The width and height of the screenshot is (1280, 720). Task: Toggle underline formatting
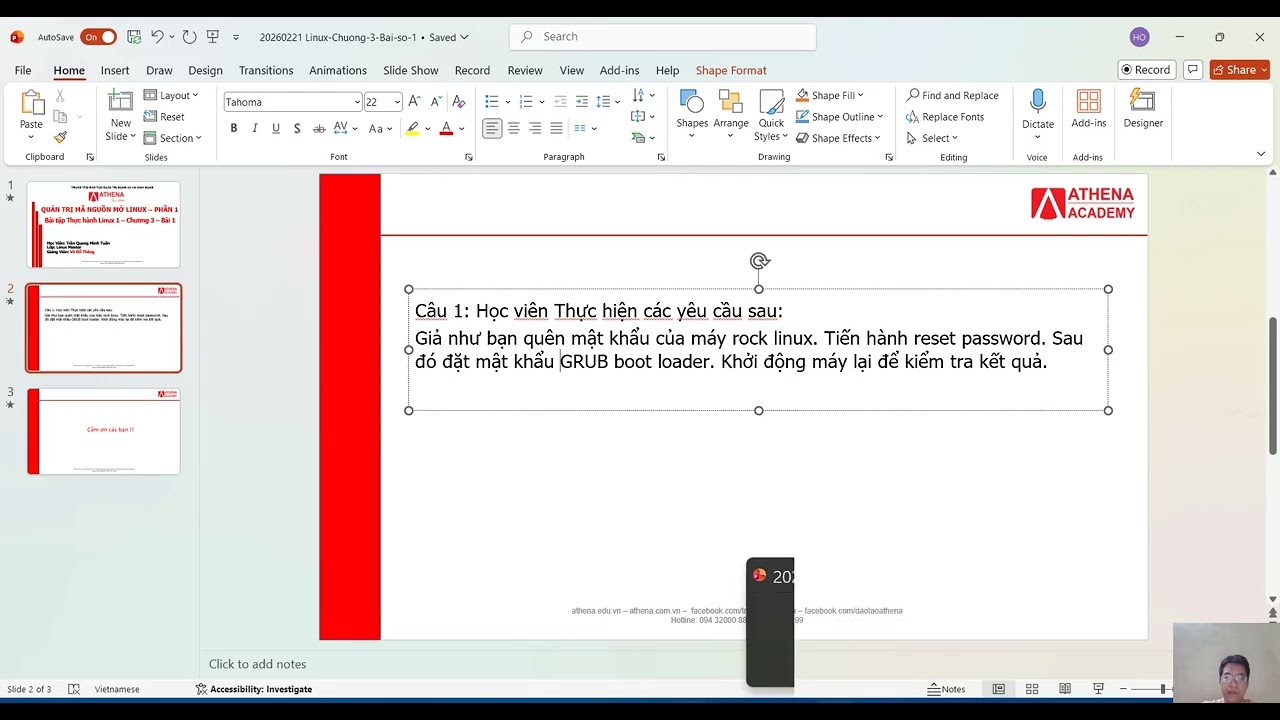(x=276, y=128)
